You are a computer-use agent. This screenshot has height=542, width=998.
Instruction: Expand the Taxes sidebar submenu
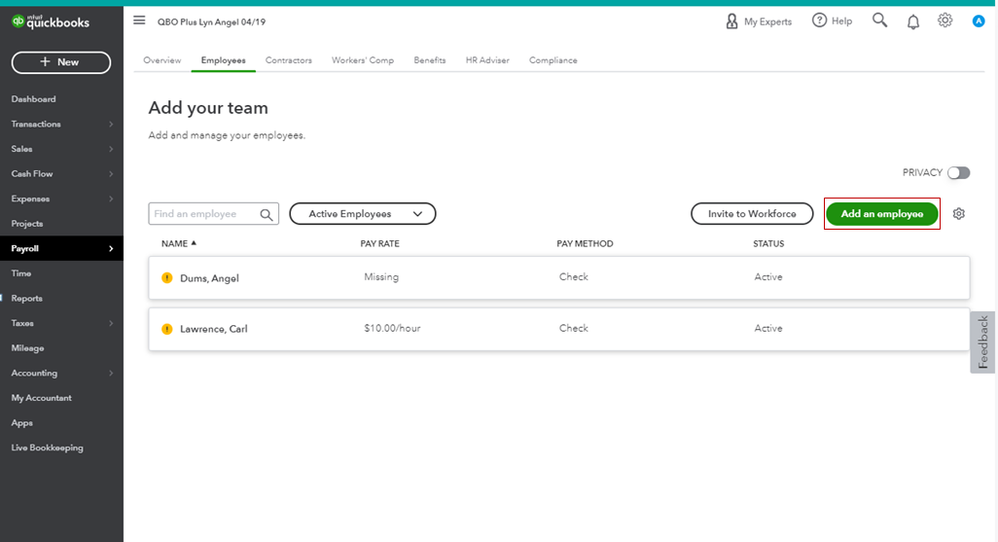111,323
